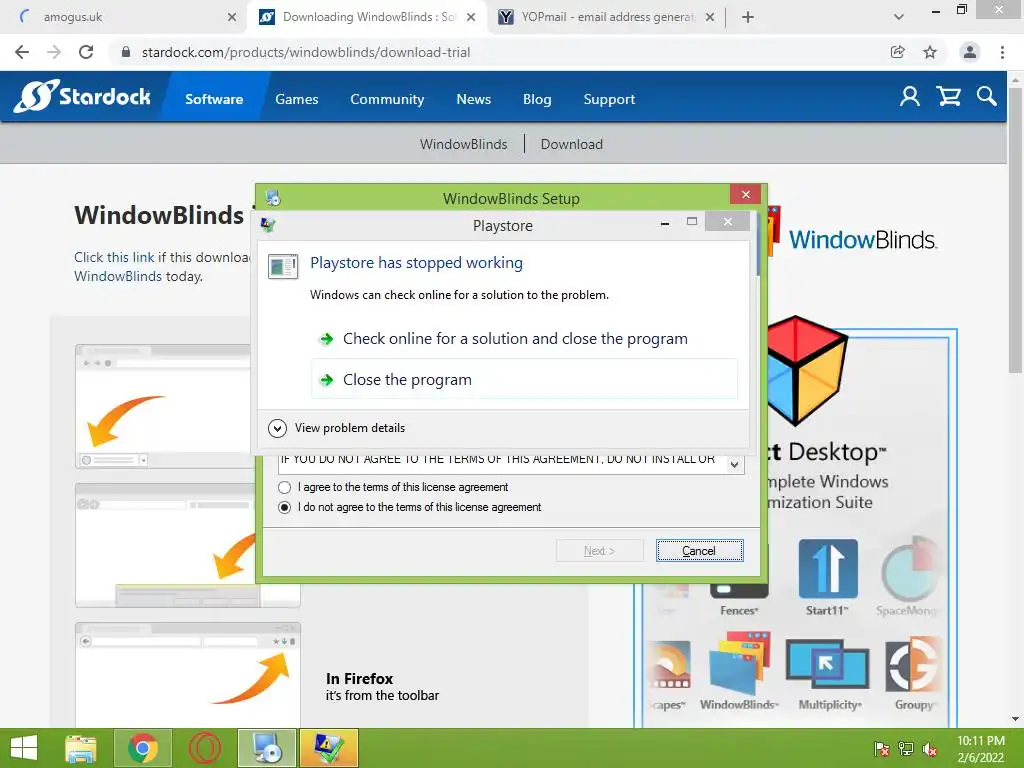Open the Blog menu item

tap(537, 99)
